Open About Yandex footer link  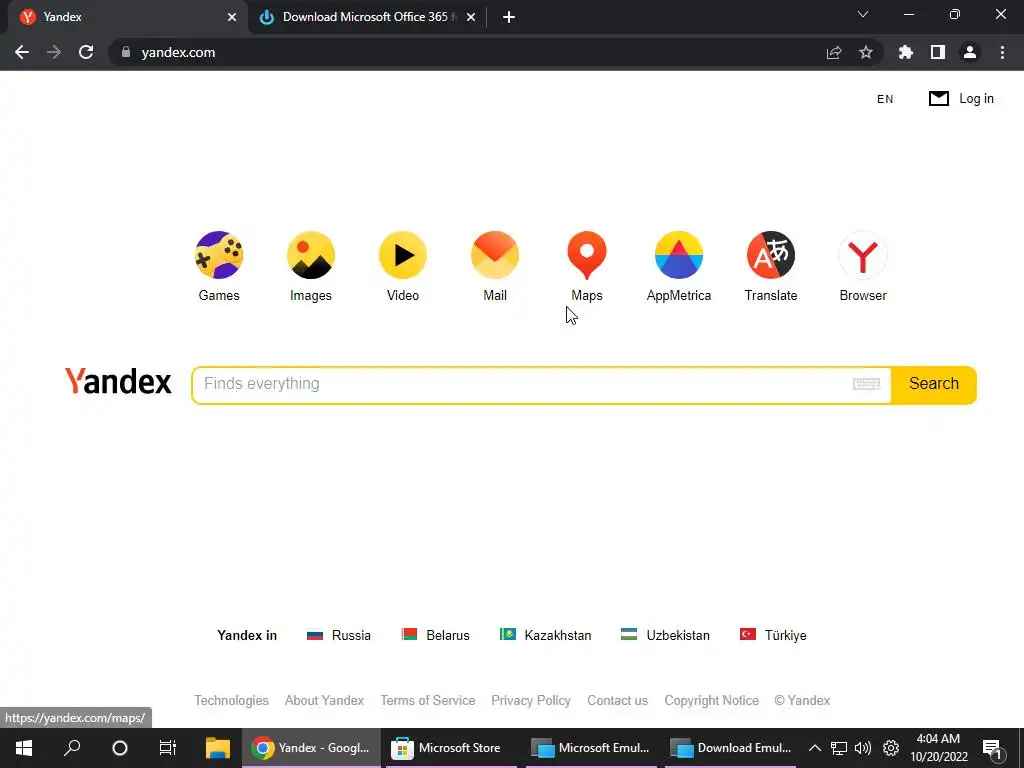[325, 701]
